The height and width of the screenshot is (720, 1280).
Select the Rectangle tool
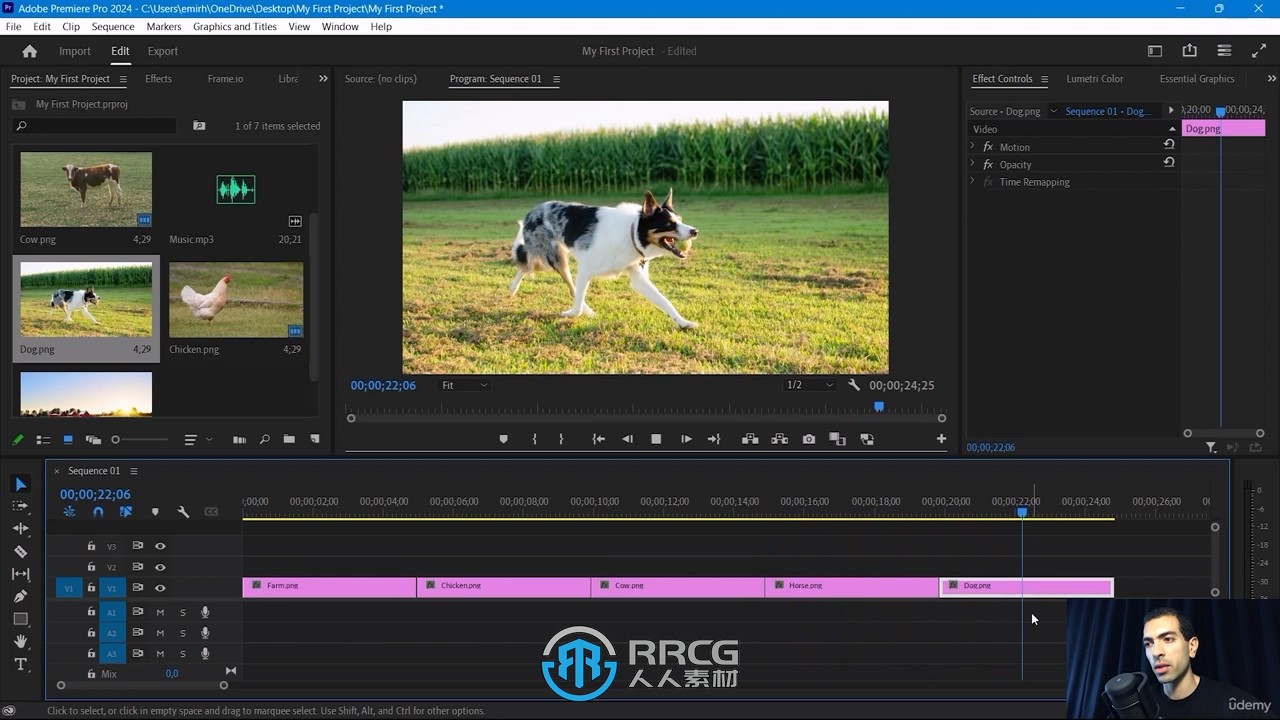click(20, 619)
